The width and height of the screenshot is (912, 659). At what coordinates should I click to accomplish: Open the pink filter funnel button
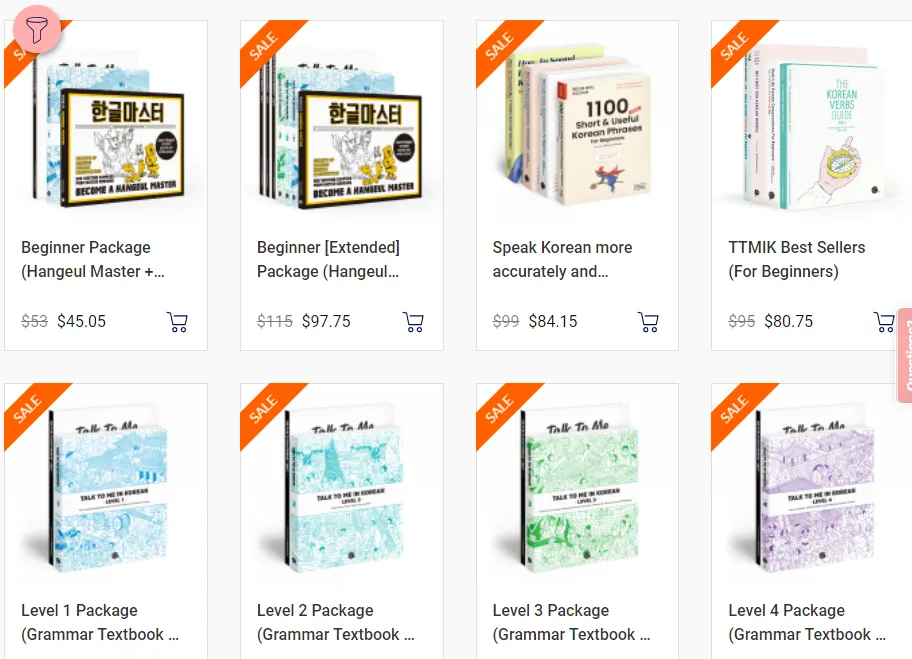click(x=37, y=29)
